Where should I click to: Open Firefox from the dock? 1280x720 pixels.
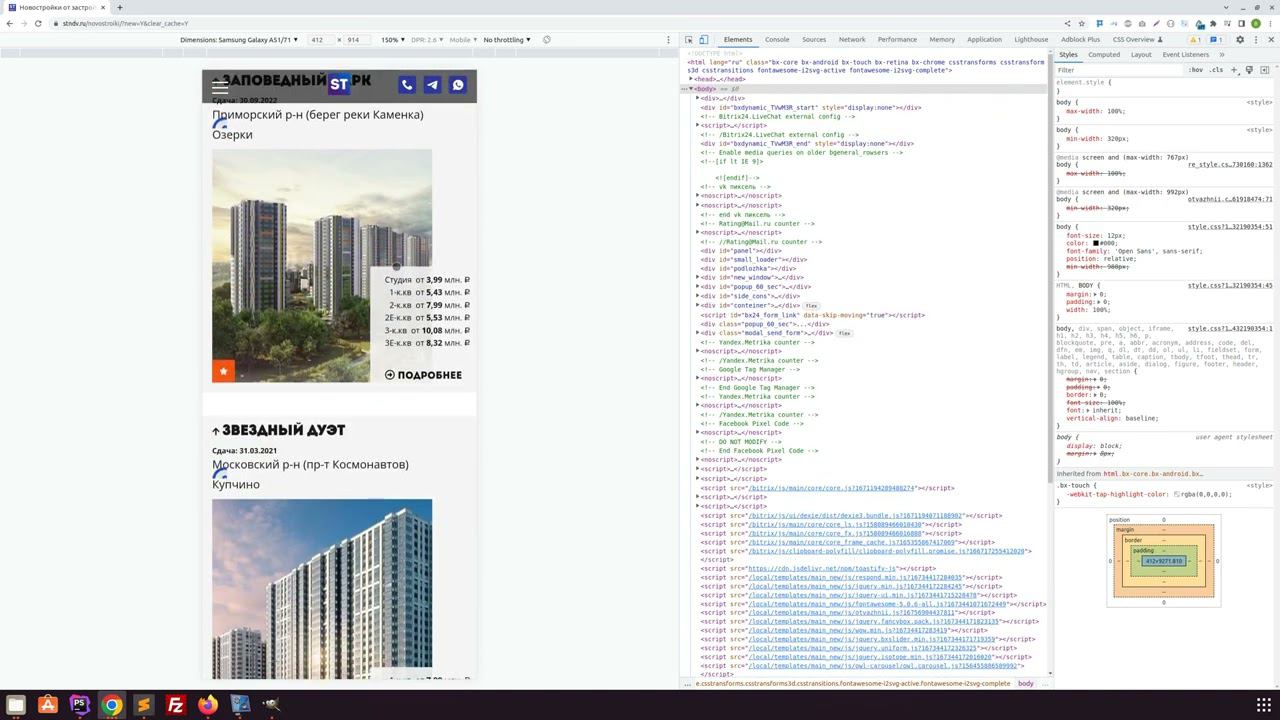[x=207, y=704]
